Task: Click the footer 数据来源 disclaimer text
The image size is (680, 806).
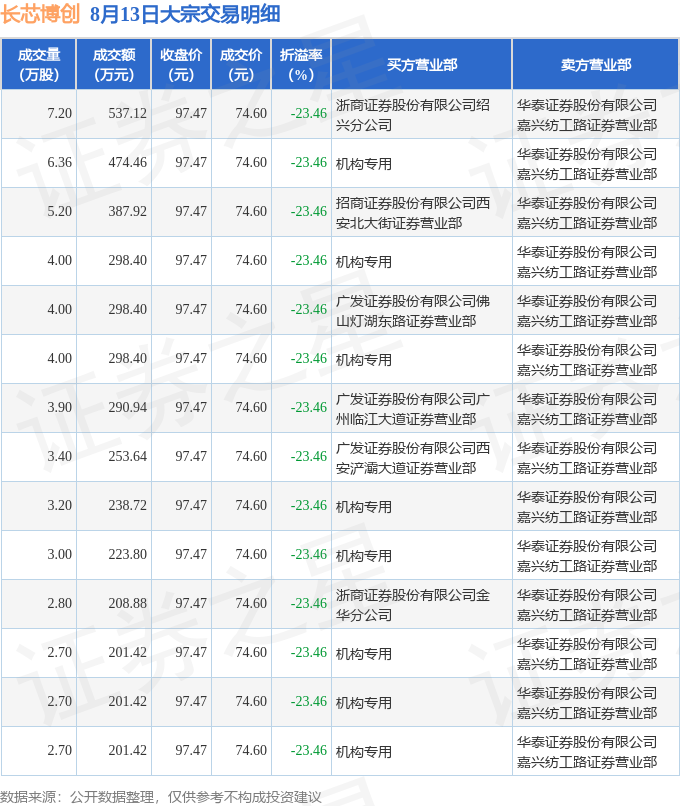Action: coord(161,797)
